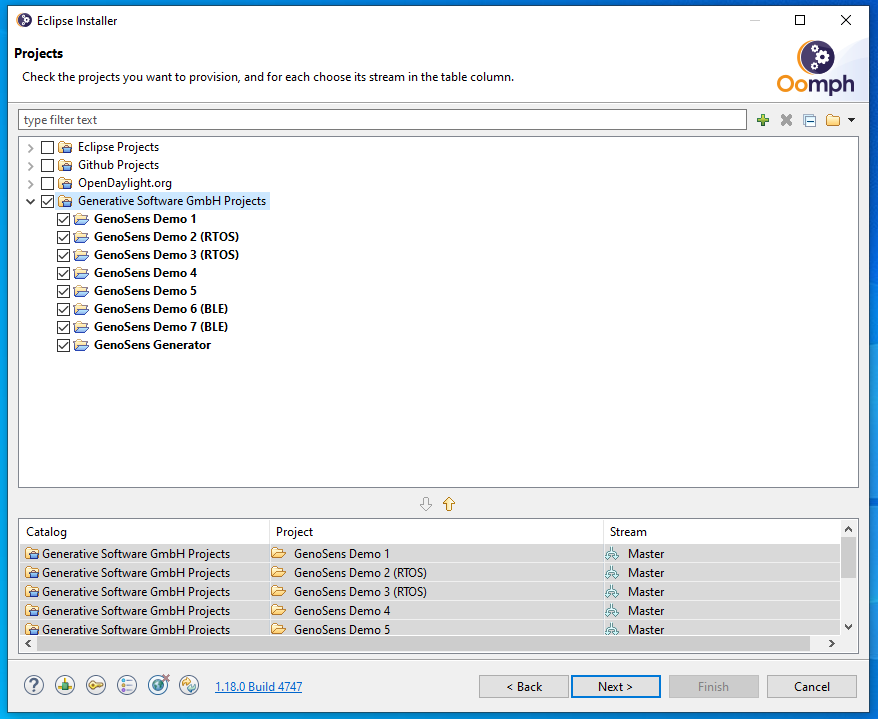Select GenoSens Demo 6 (BLE) tree item
Viewport: 878px width, 719px height.
coord(161,309)
